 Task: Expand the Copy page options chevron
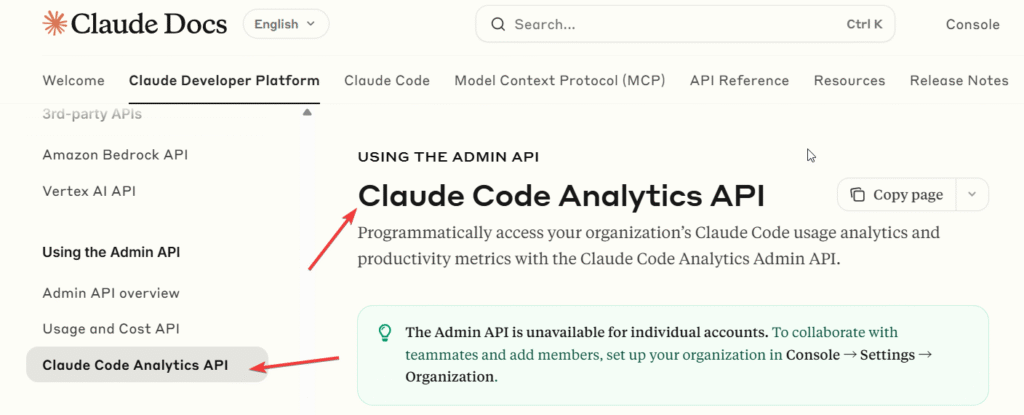click(x=972, y=195)
